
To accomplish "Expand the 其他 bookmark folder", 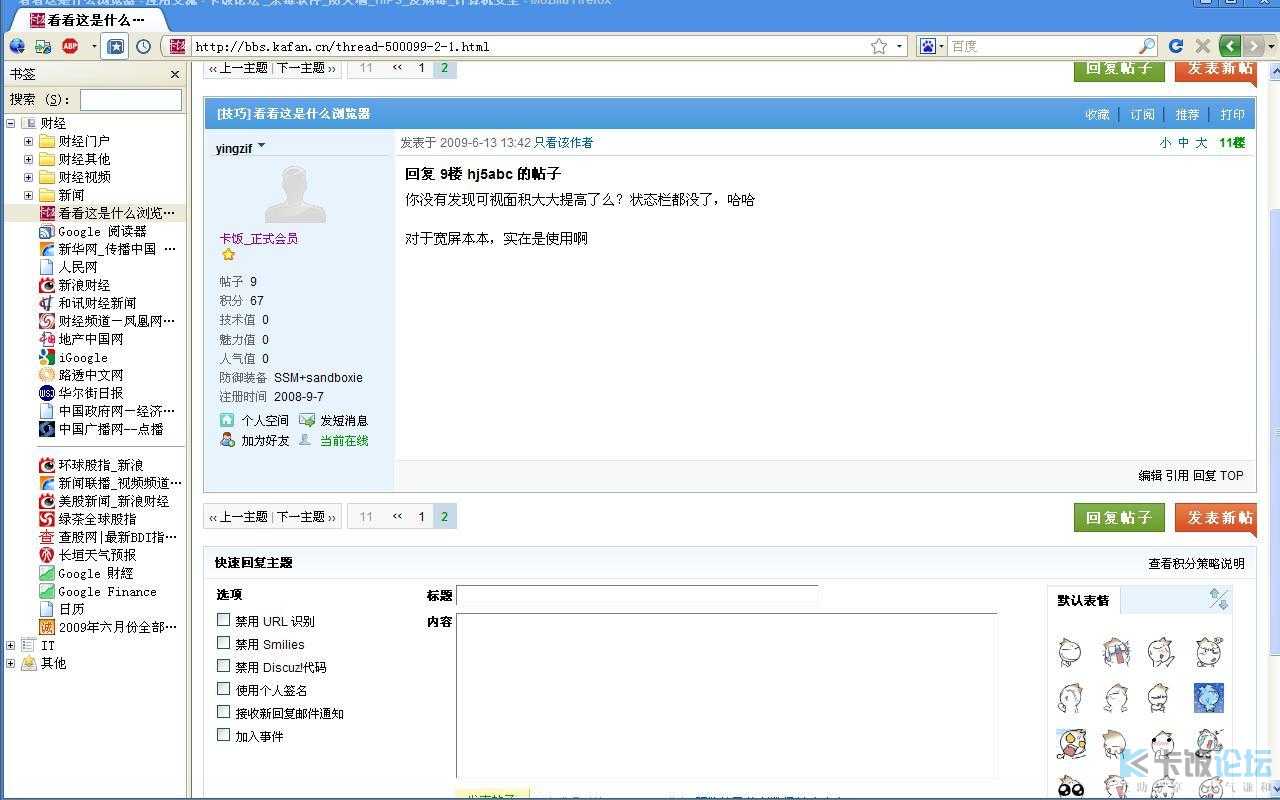I will click(x=11, y=663).
